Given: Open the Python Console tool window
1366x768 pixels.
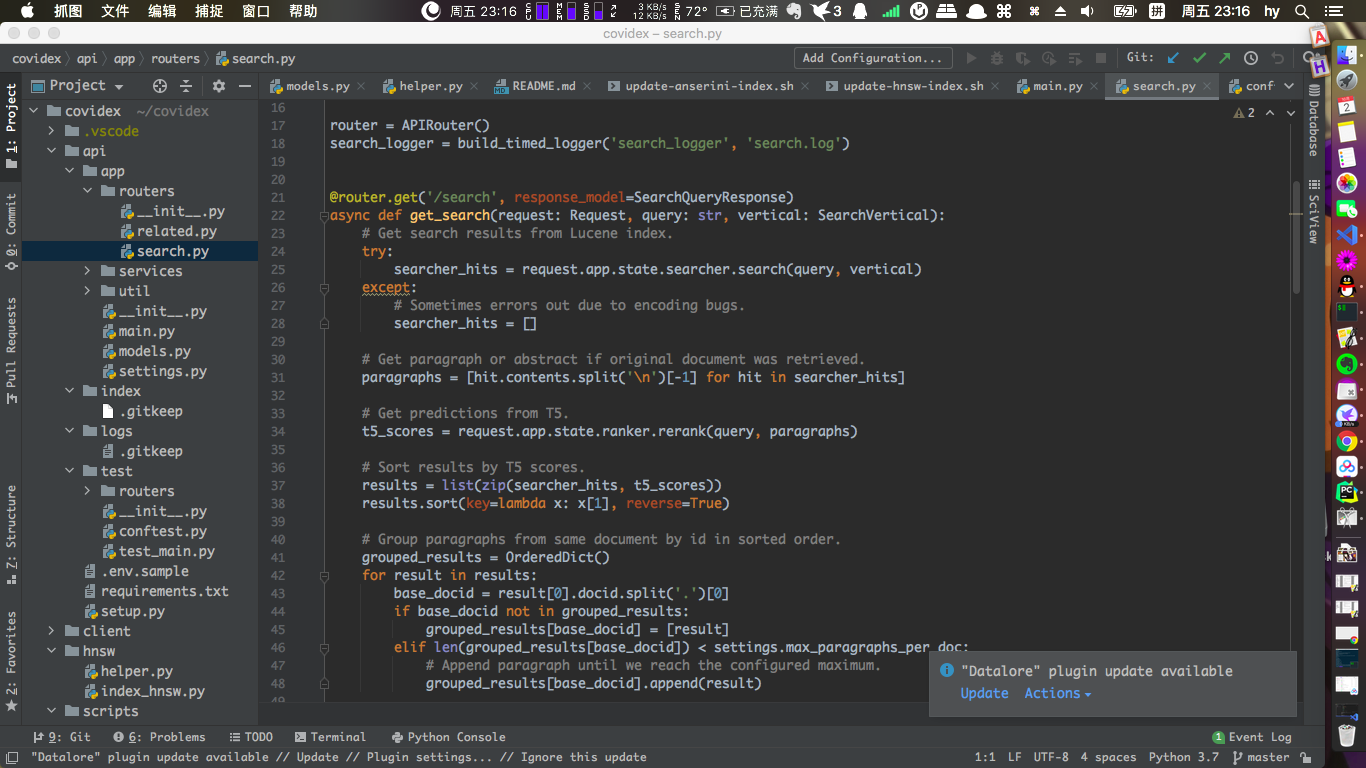Looking at the screenshot, I should (x=449, y=737).
